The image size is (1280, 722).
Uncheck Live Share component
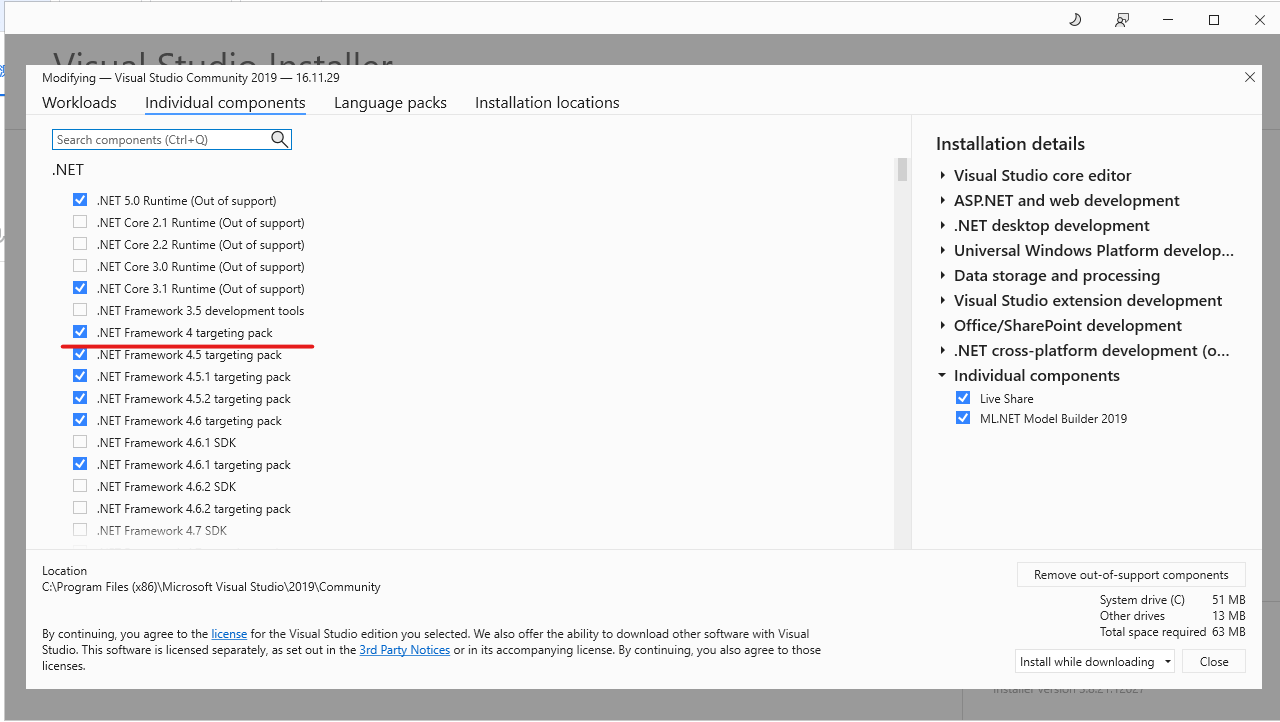[963, 398]
